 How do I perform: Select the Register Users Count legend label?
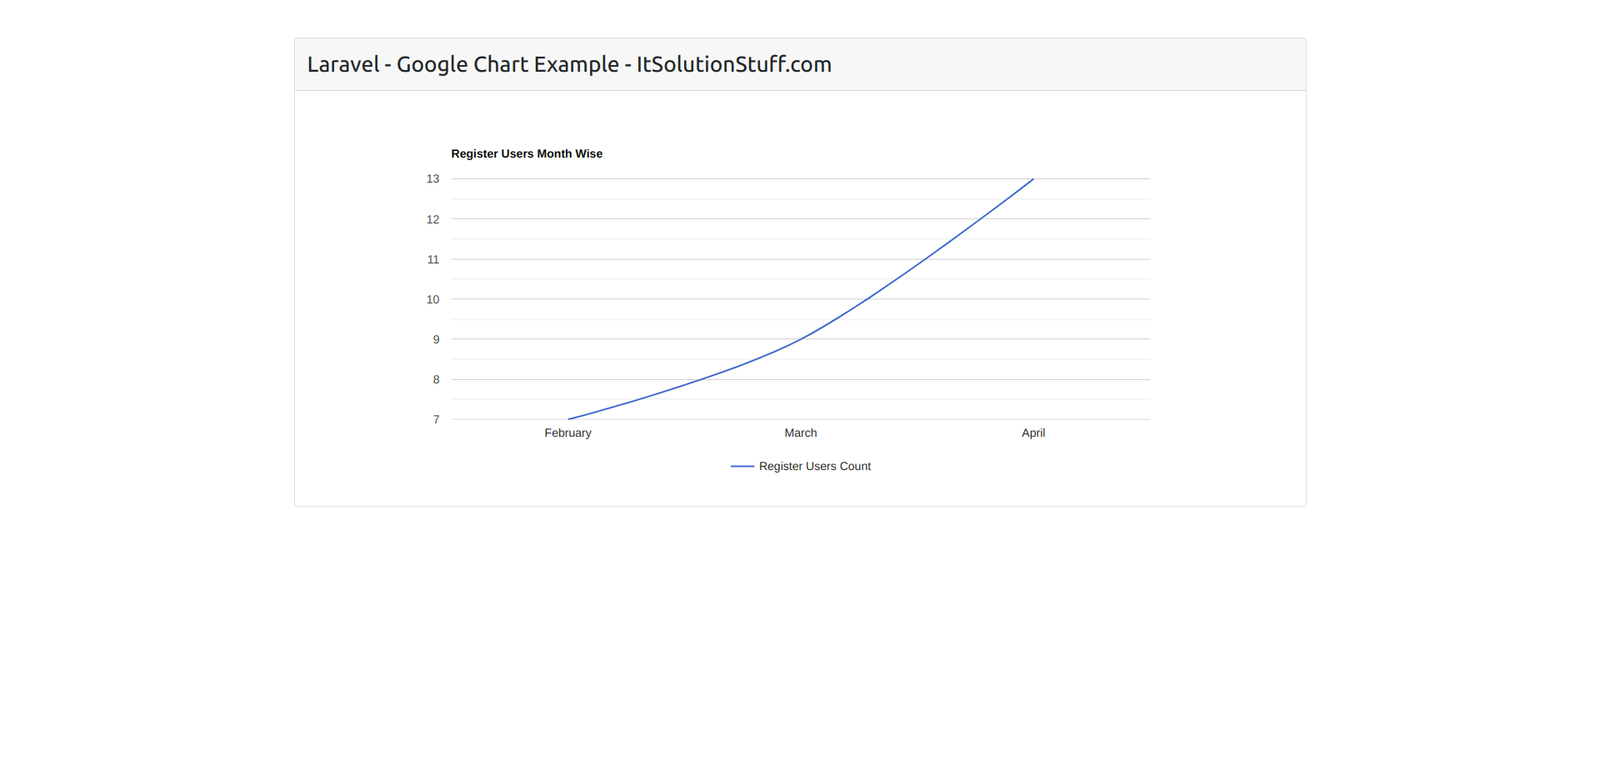(814, 466)
